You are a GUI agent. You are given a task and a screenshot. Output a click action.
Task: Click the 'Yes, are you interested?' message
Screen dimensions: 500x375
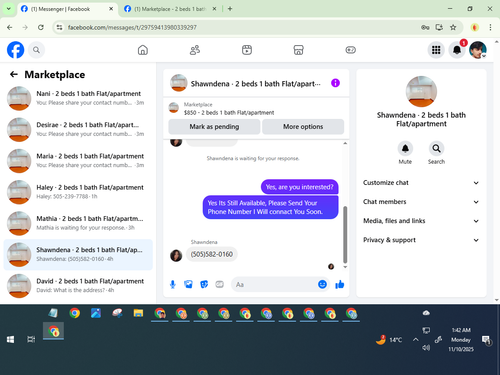[x=299, y=187]
